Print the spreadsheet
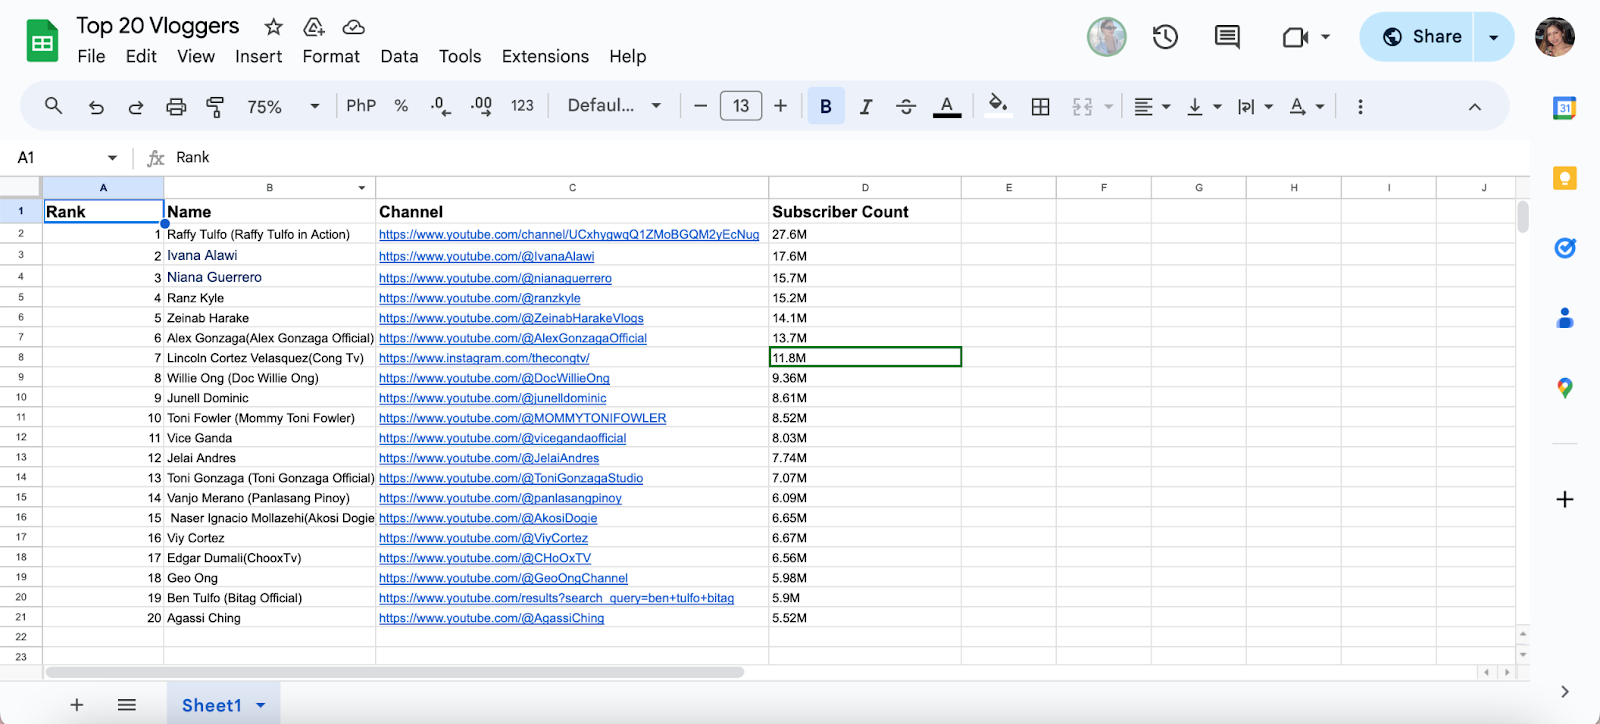The width and height of the screenshot is (1600, 724). [176, 106]
